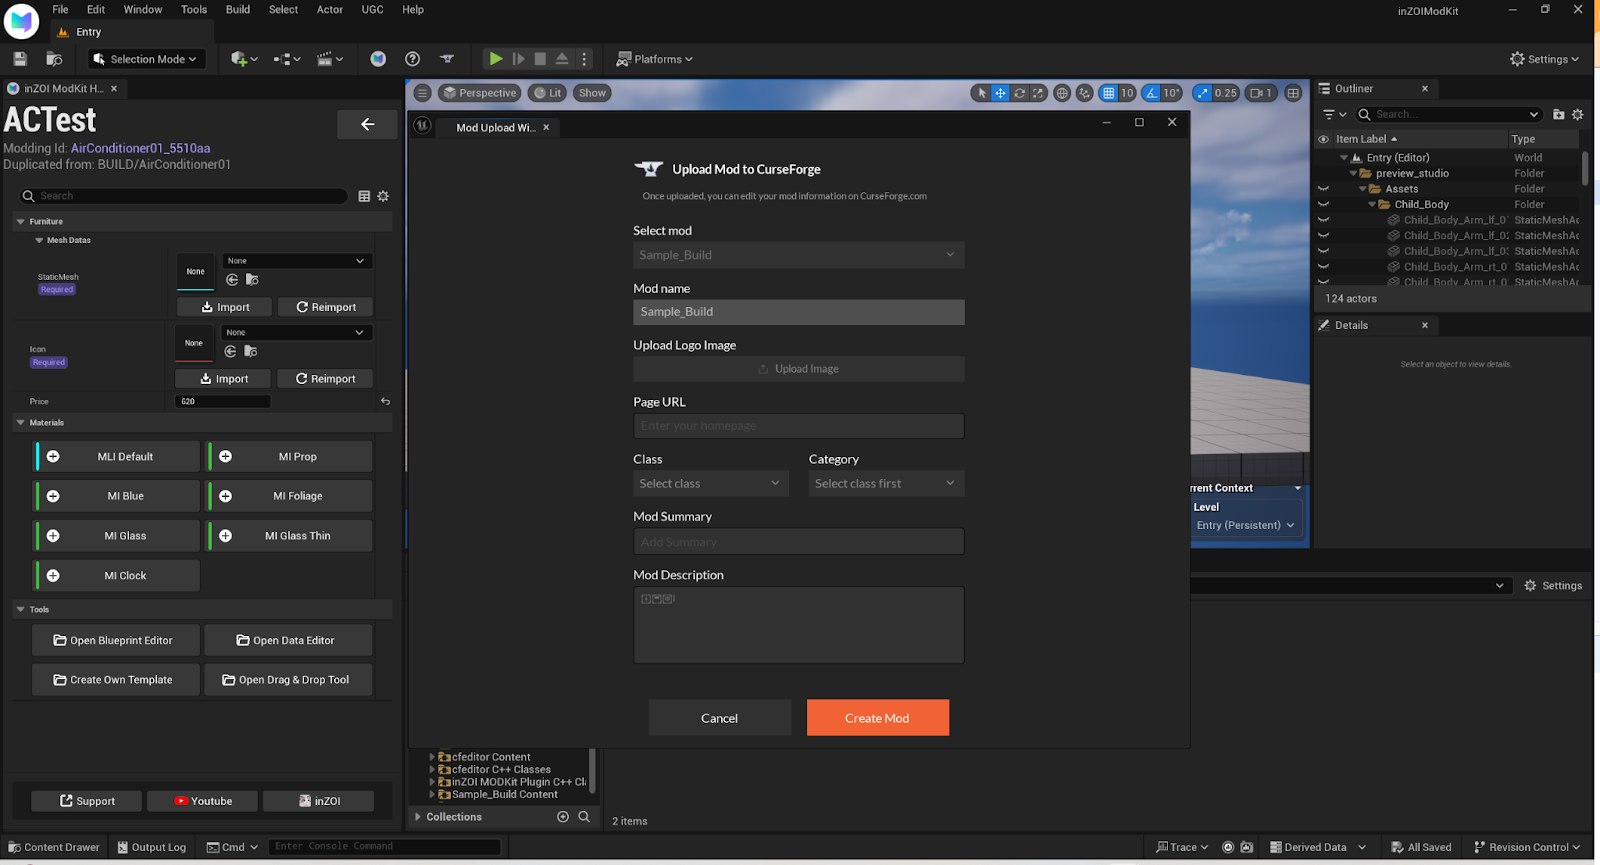Image resolution: width=1600 pixels, height=865 pixels.
Task: Toggle visibility of the Assets folder
Action: click(x=1324, y=189)
